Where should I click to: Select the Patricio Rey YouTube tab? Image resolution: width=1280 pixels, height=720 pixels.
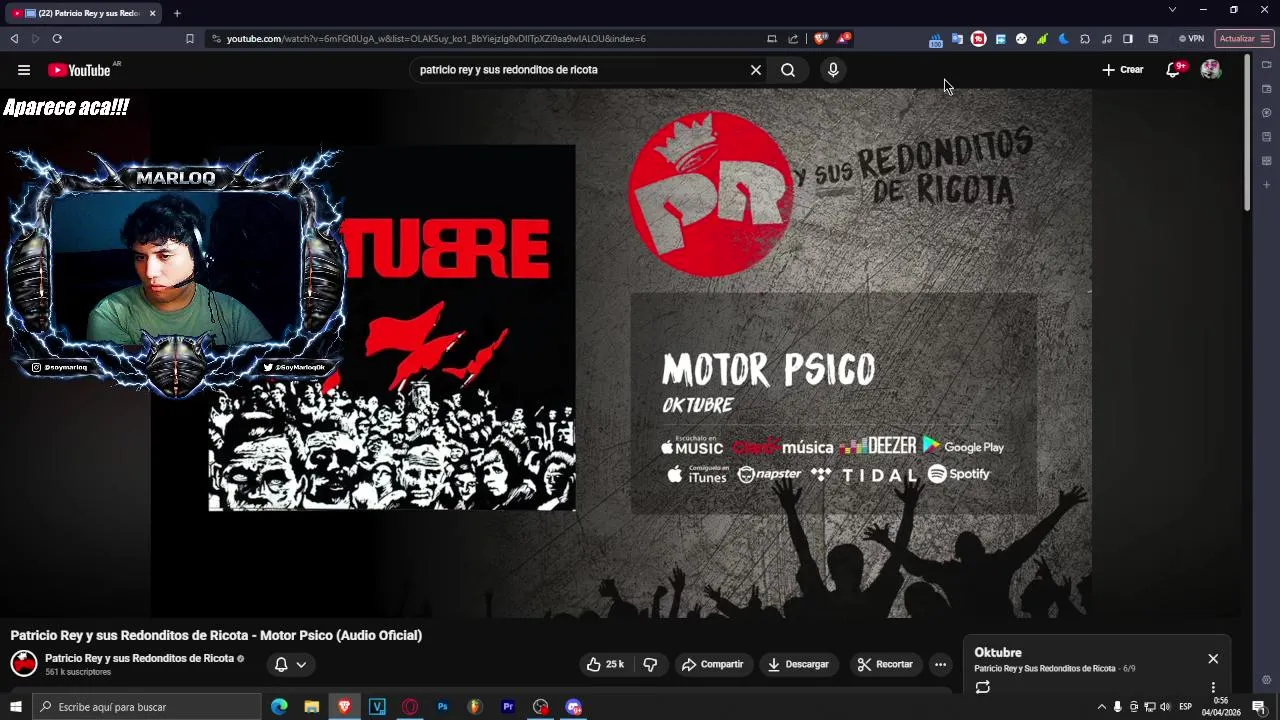[82, 13]
